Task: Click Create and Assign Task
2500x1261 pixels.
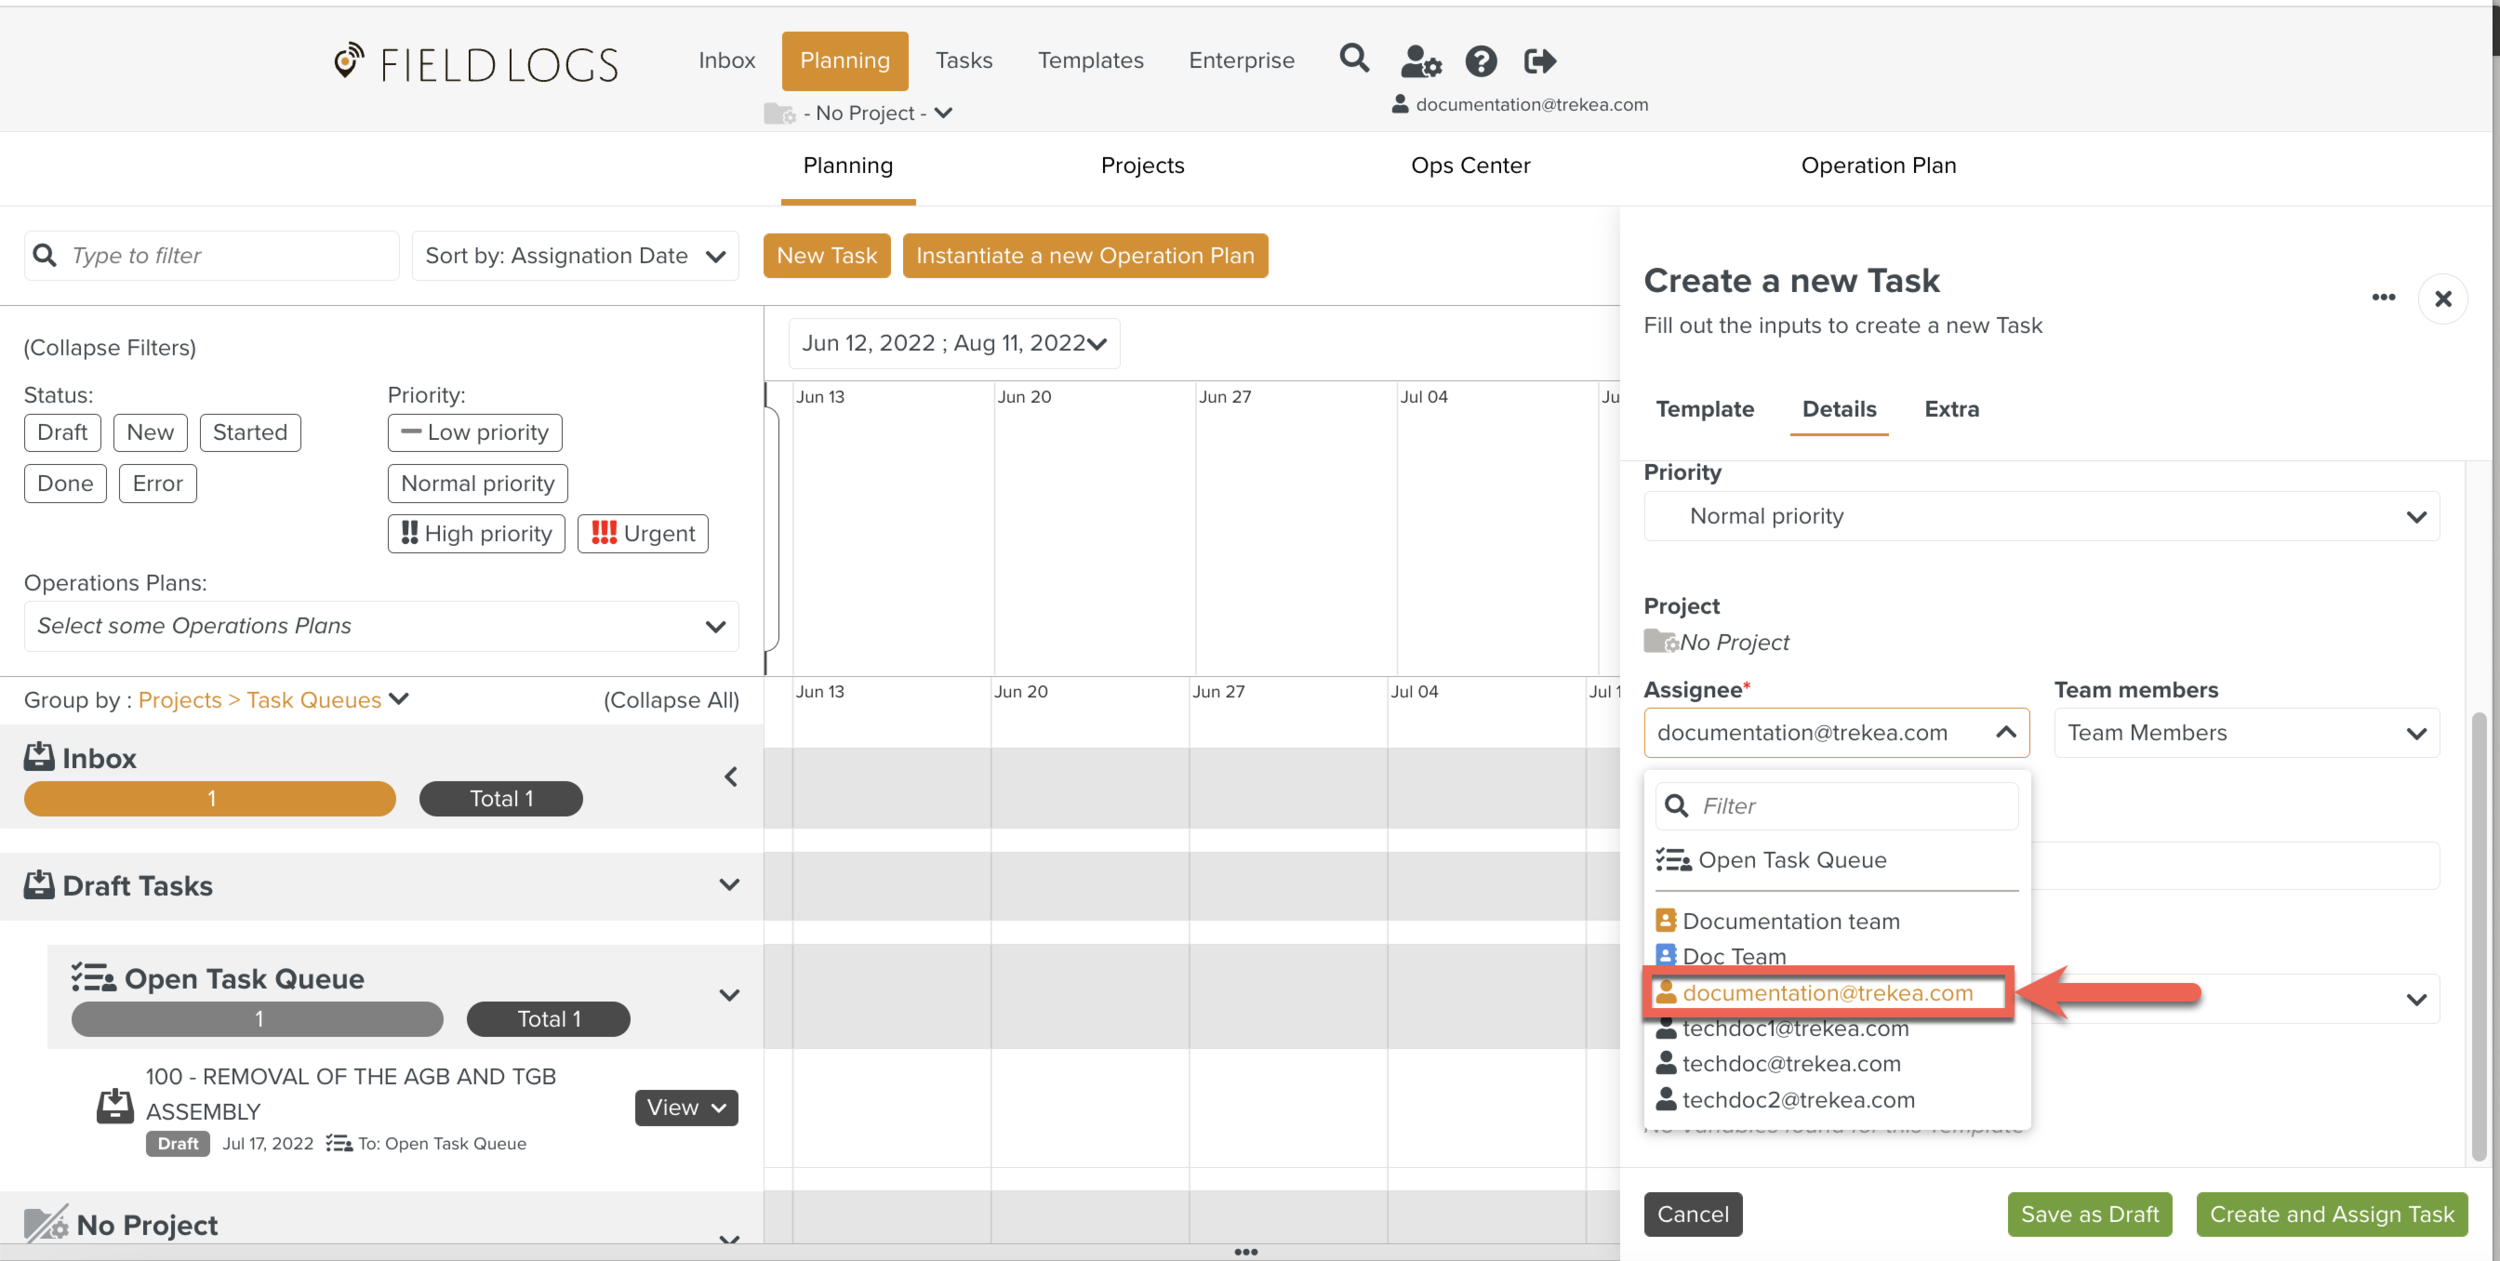Action: coord(2332,1214)
